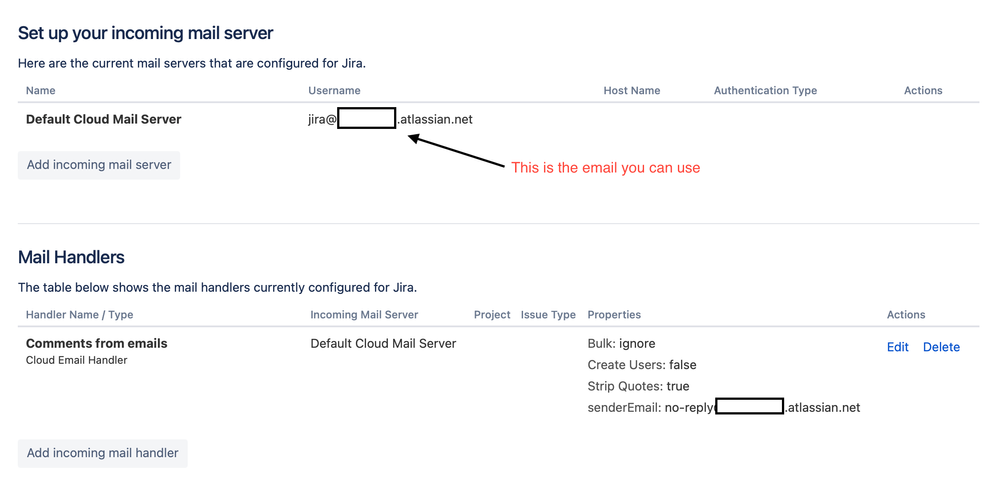
Task: Click the Handler Name / Type column header
Action: tap(80, 315)
